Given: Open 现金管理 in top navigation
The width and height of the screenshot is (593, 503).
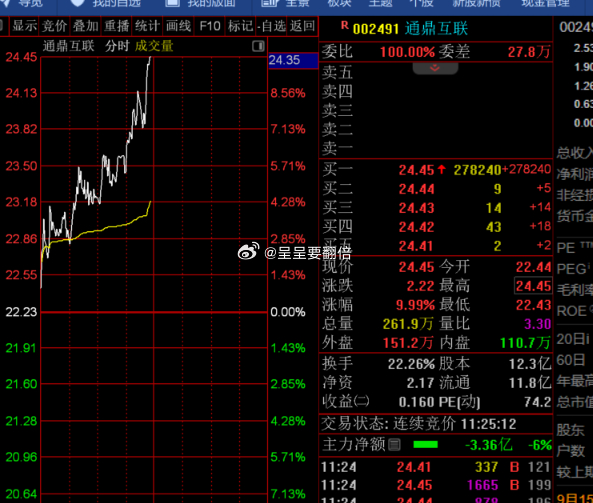Looking at the screenshot, I should pos(546,3).
